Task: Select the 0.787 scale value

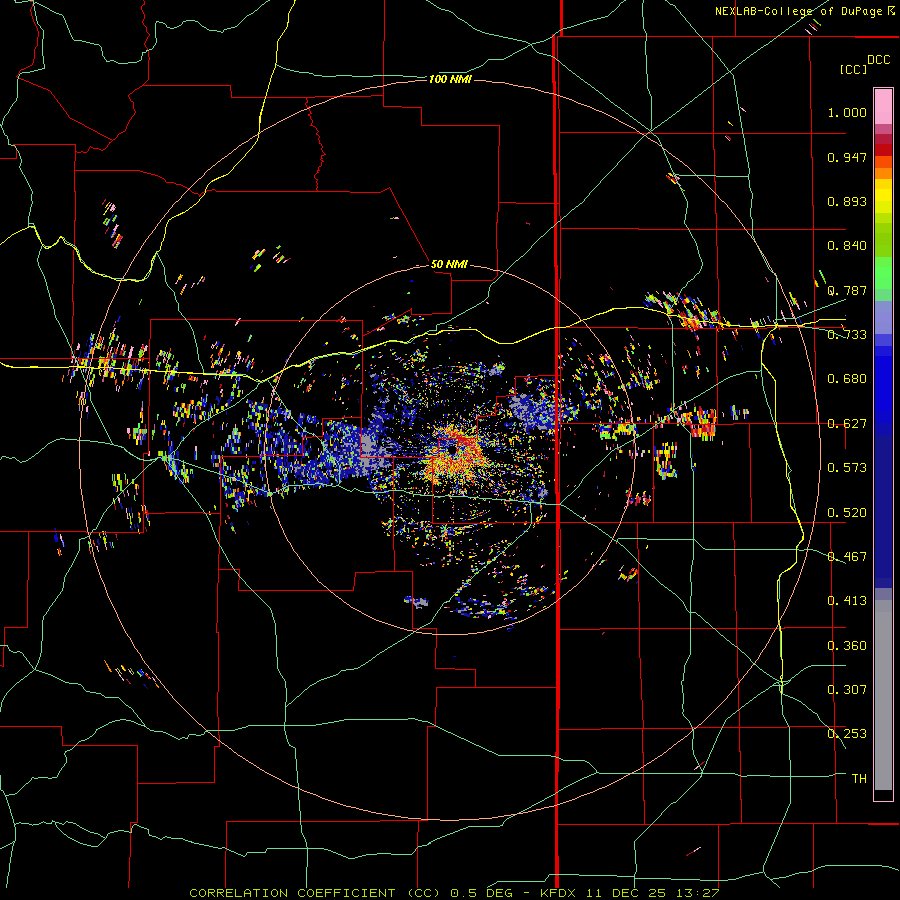Action: coord(847,290)
